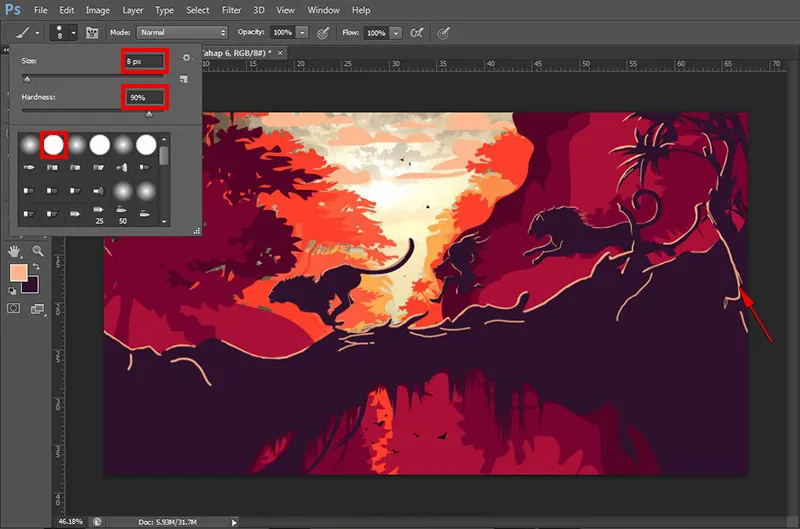Click the create new brush preset icon
The width and height of the screenshot is (800, 529).
tap(185, 78)
